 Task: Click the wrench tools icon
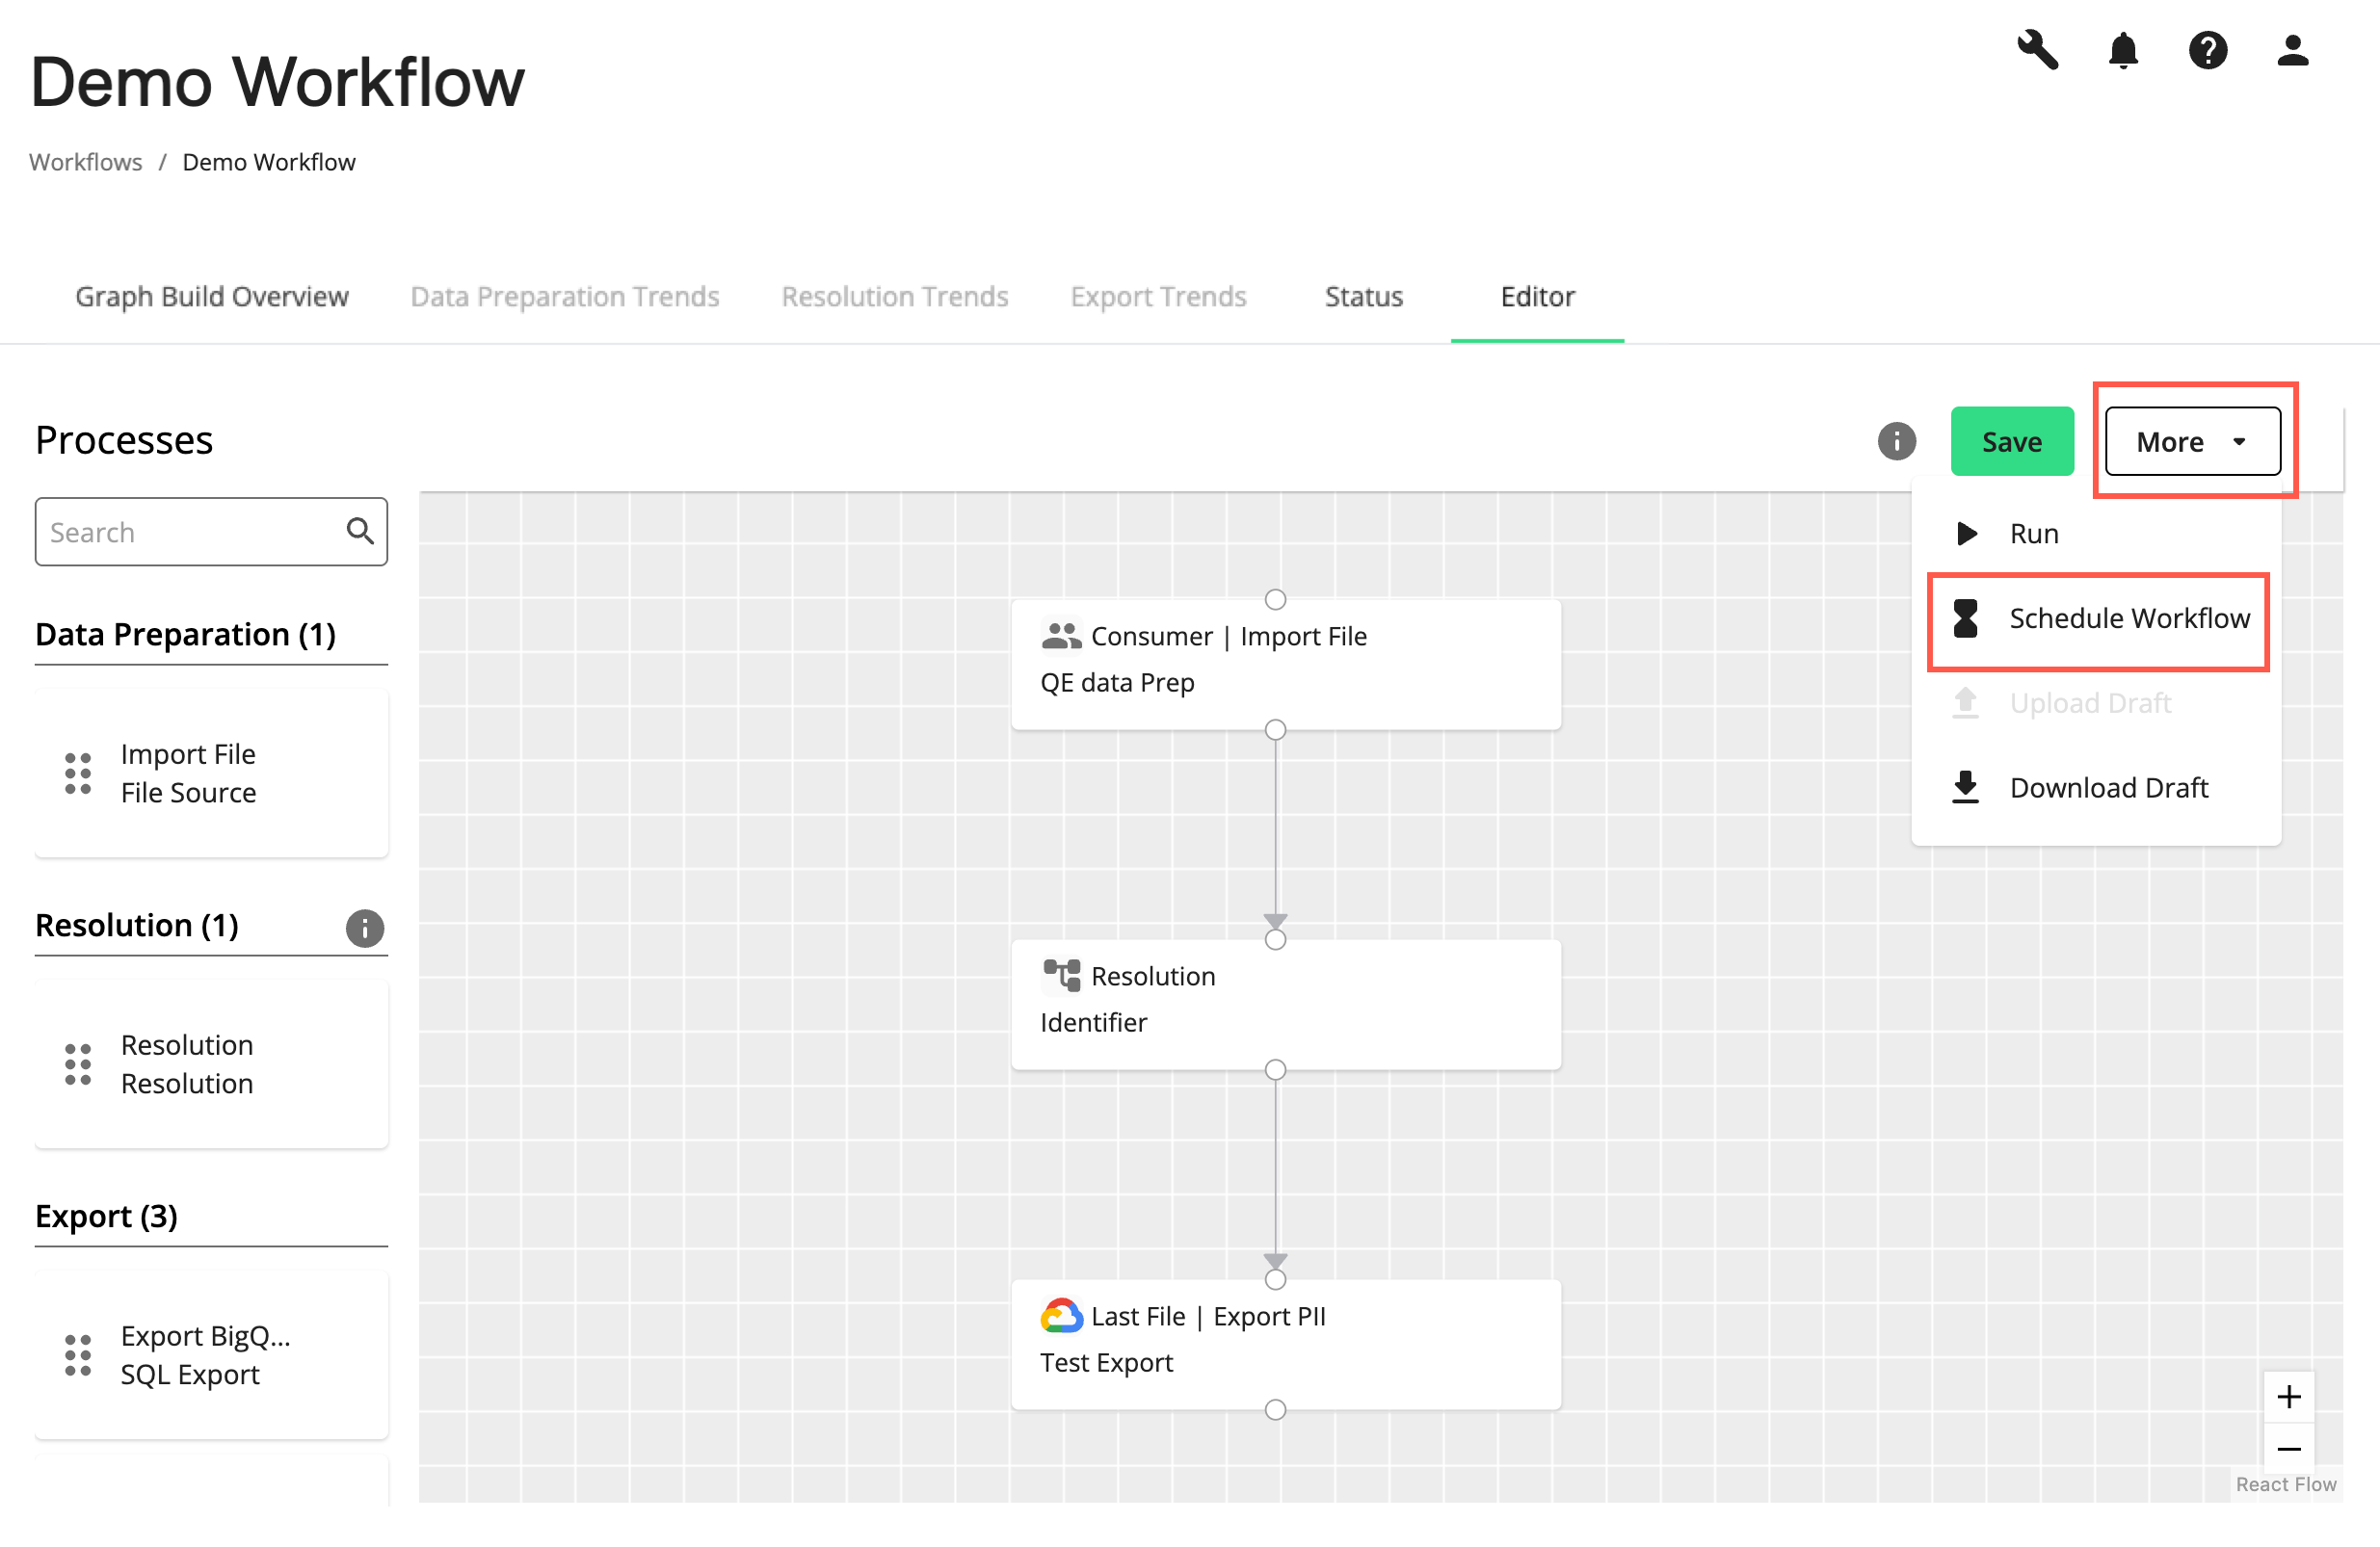pos(2038,51)
